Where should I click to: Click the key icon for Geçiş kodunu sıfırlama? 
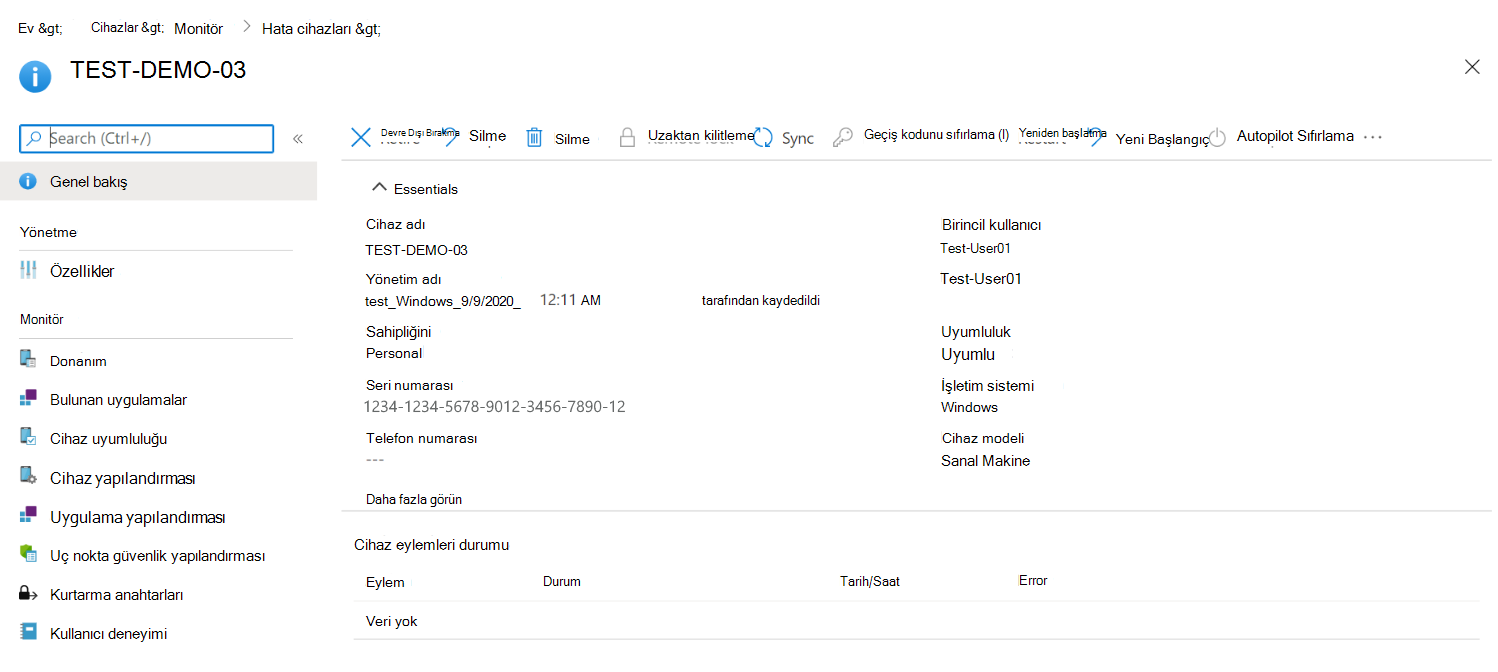[x=843, y=138]
